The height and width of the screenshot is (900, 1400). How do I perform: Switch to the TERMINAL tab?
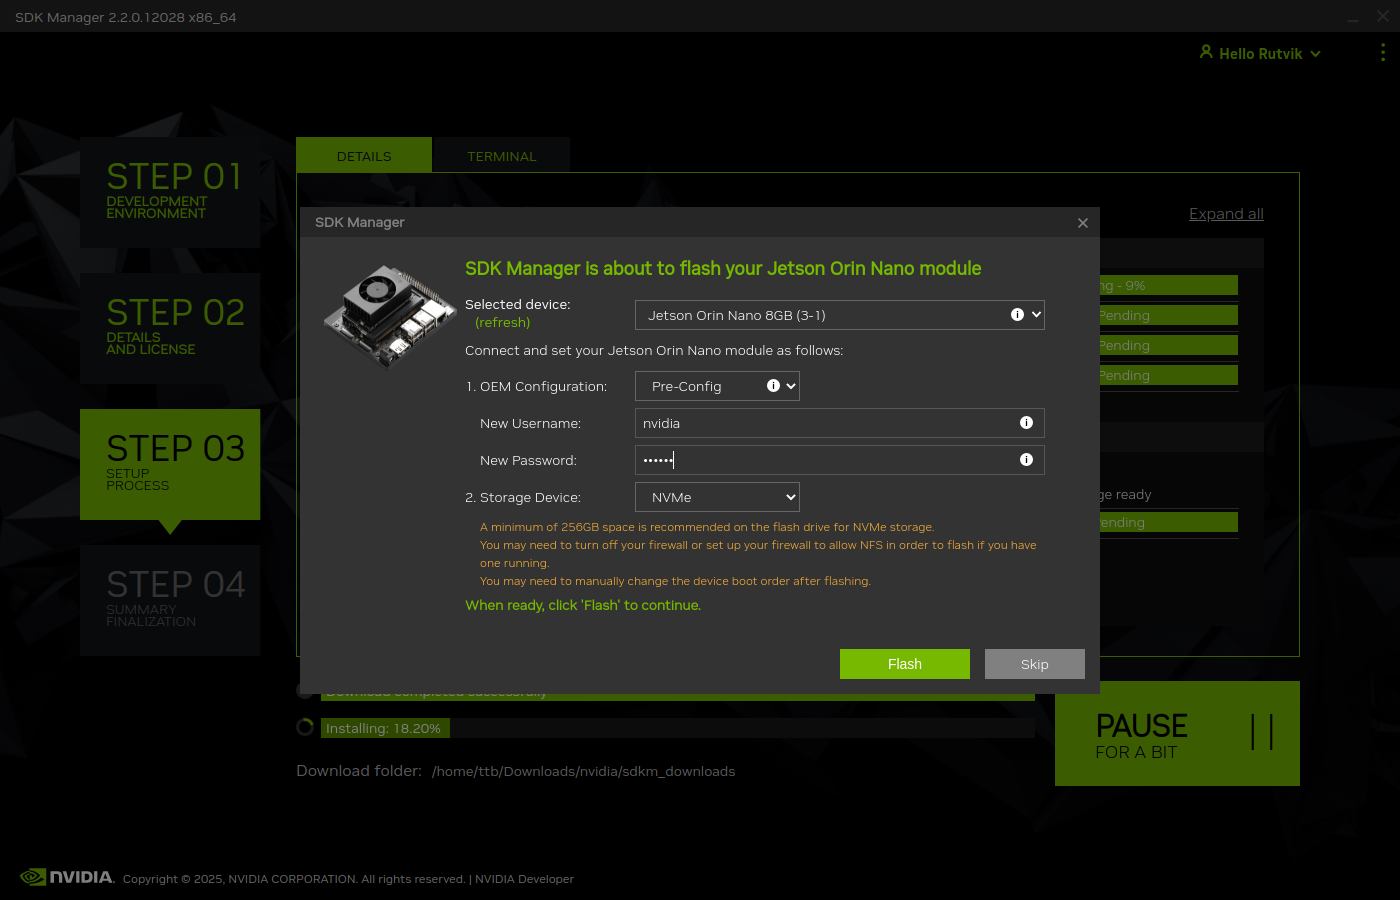pyautogui.click(x=501, y=156)
